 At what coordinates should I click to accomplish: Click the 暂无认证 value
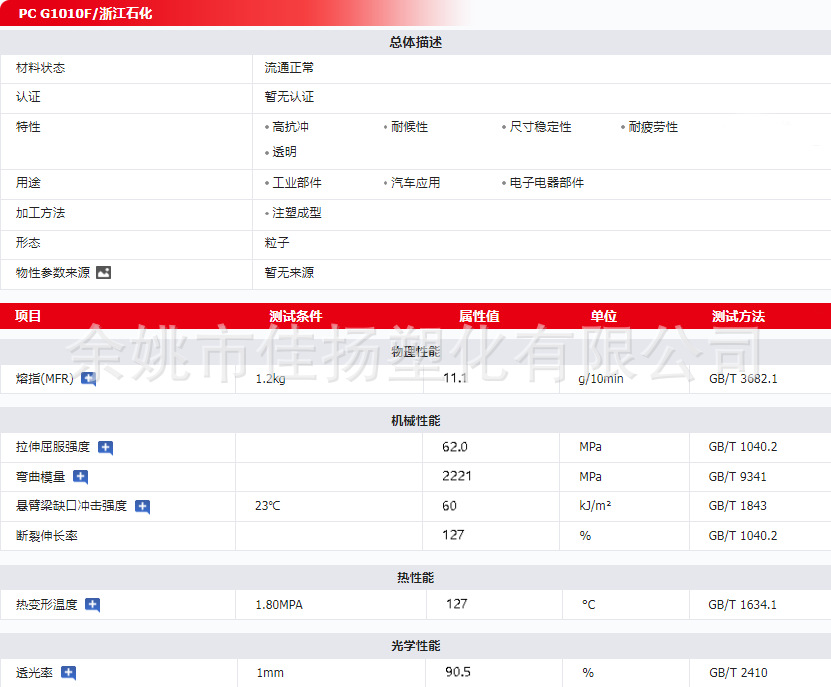(x=289, y=97)
